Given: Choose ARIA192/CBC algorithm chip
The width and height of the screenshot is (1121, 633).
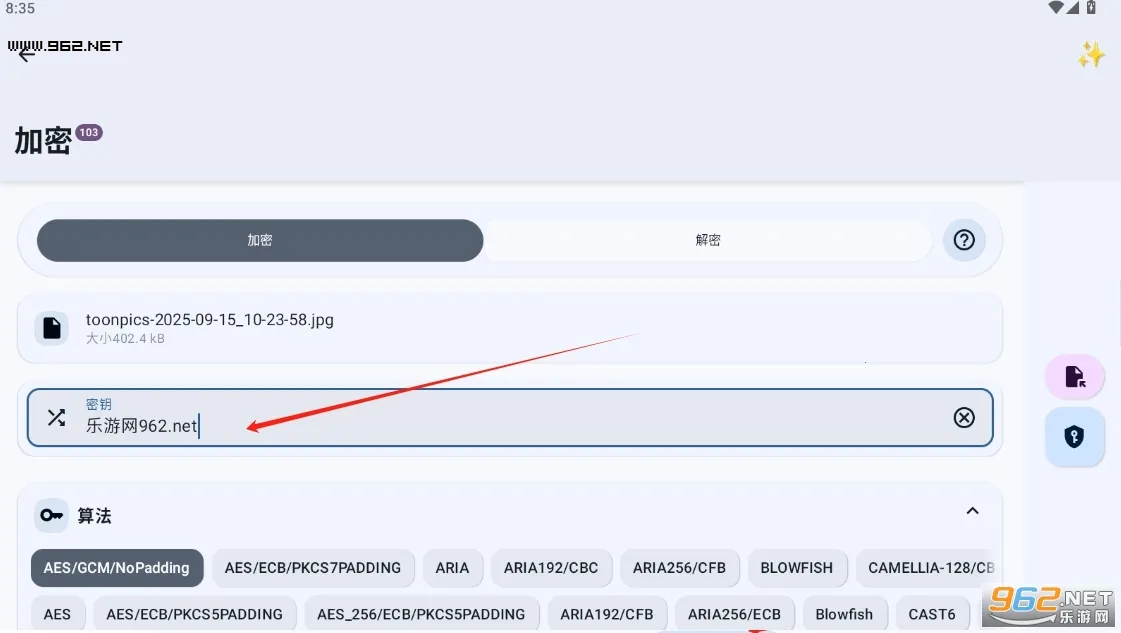Looking at the screenshot, I should [551, 568].
